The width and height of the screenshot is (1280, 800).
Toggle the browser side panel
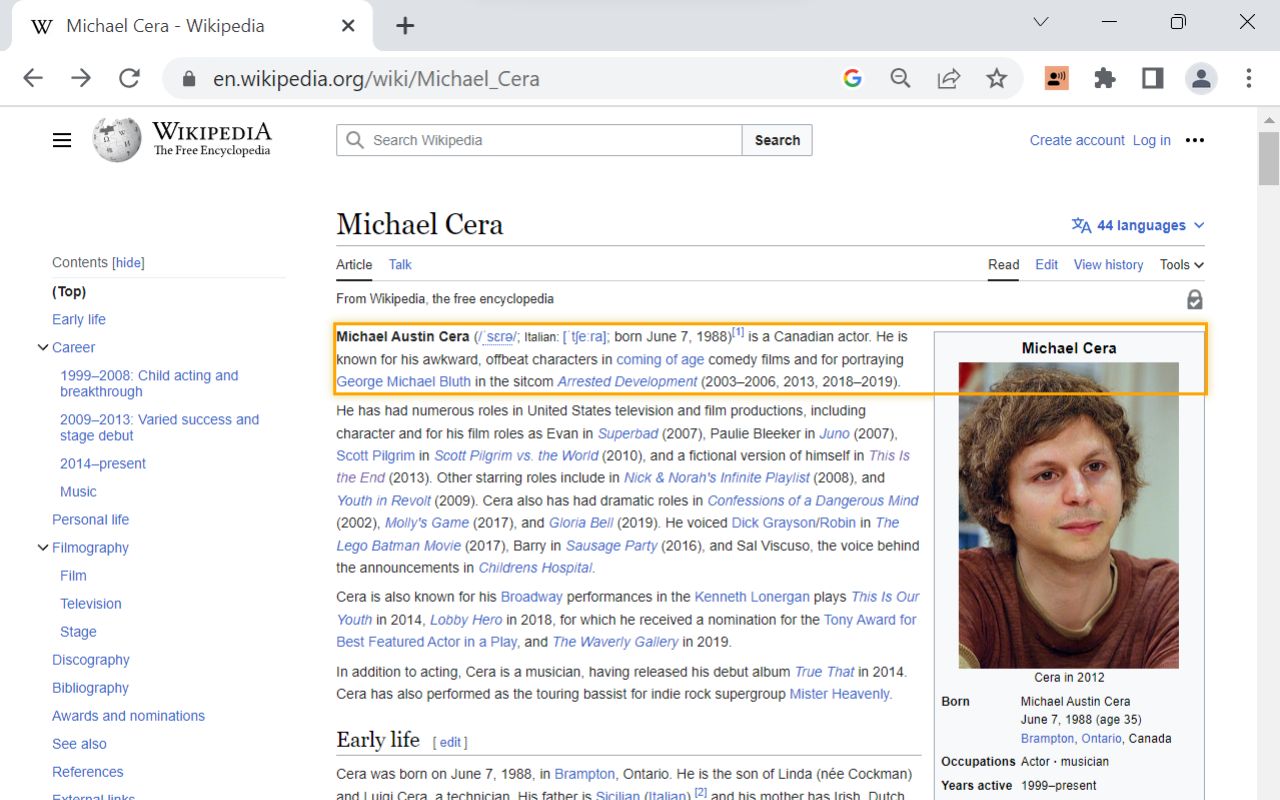click(1152, 78)
